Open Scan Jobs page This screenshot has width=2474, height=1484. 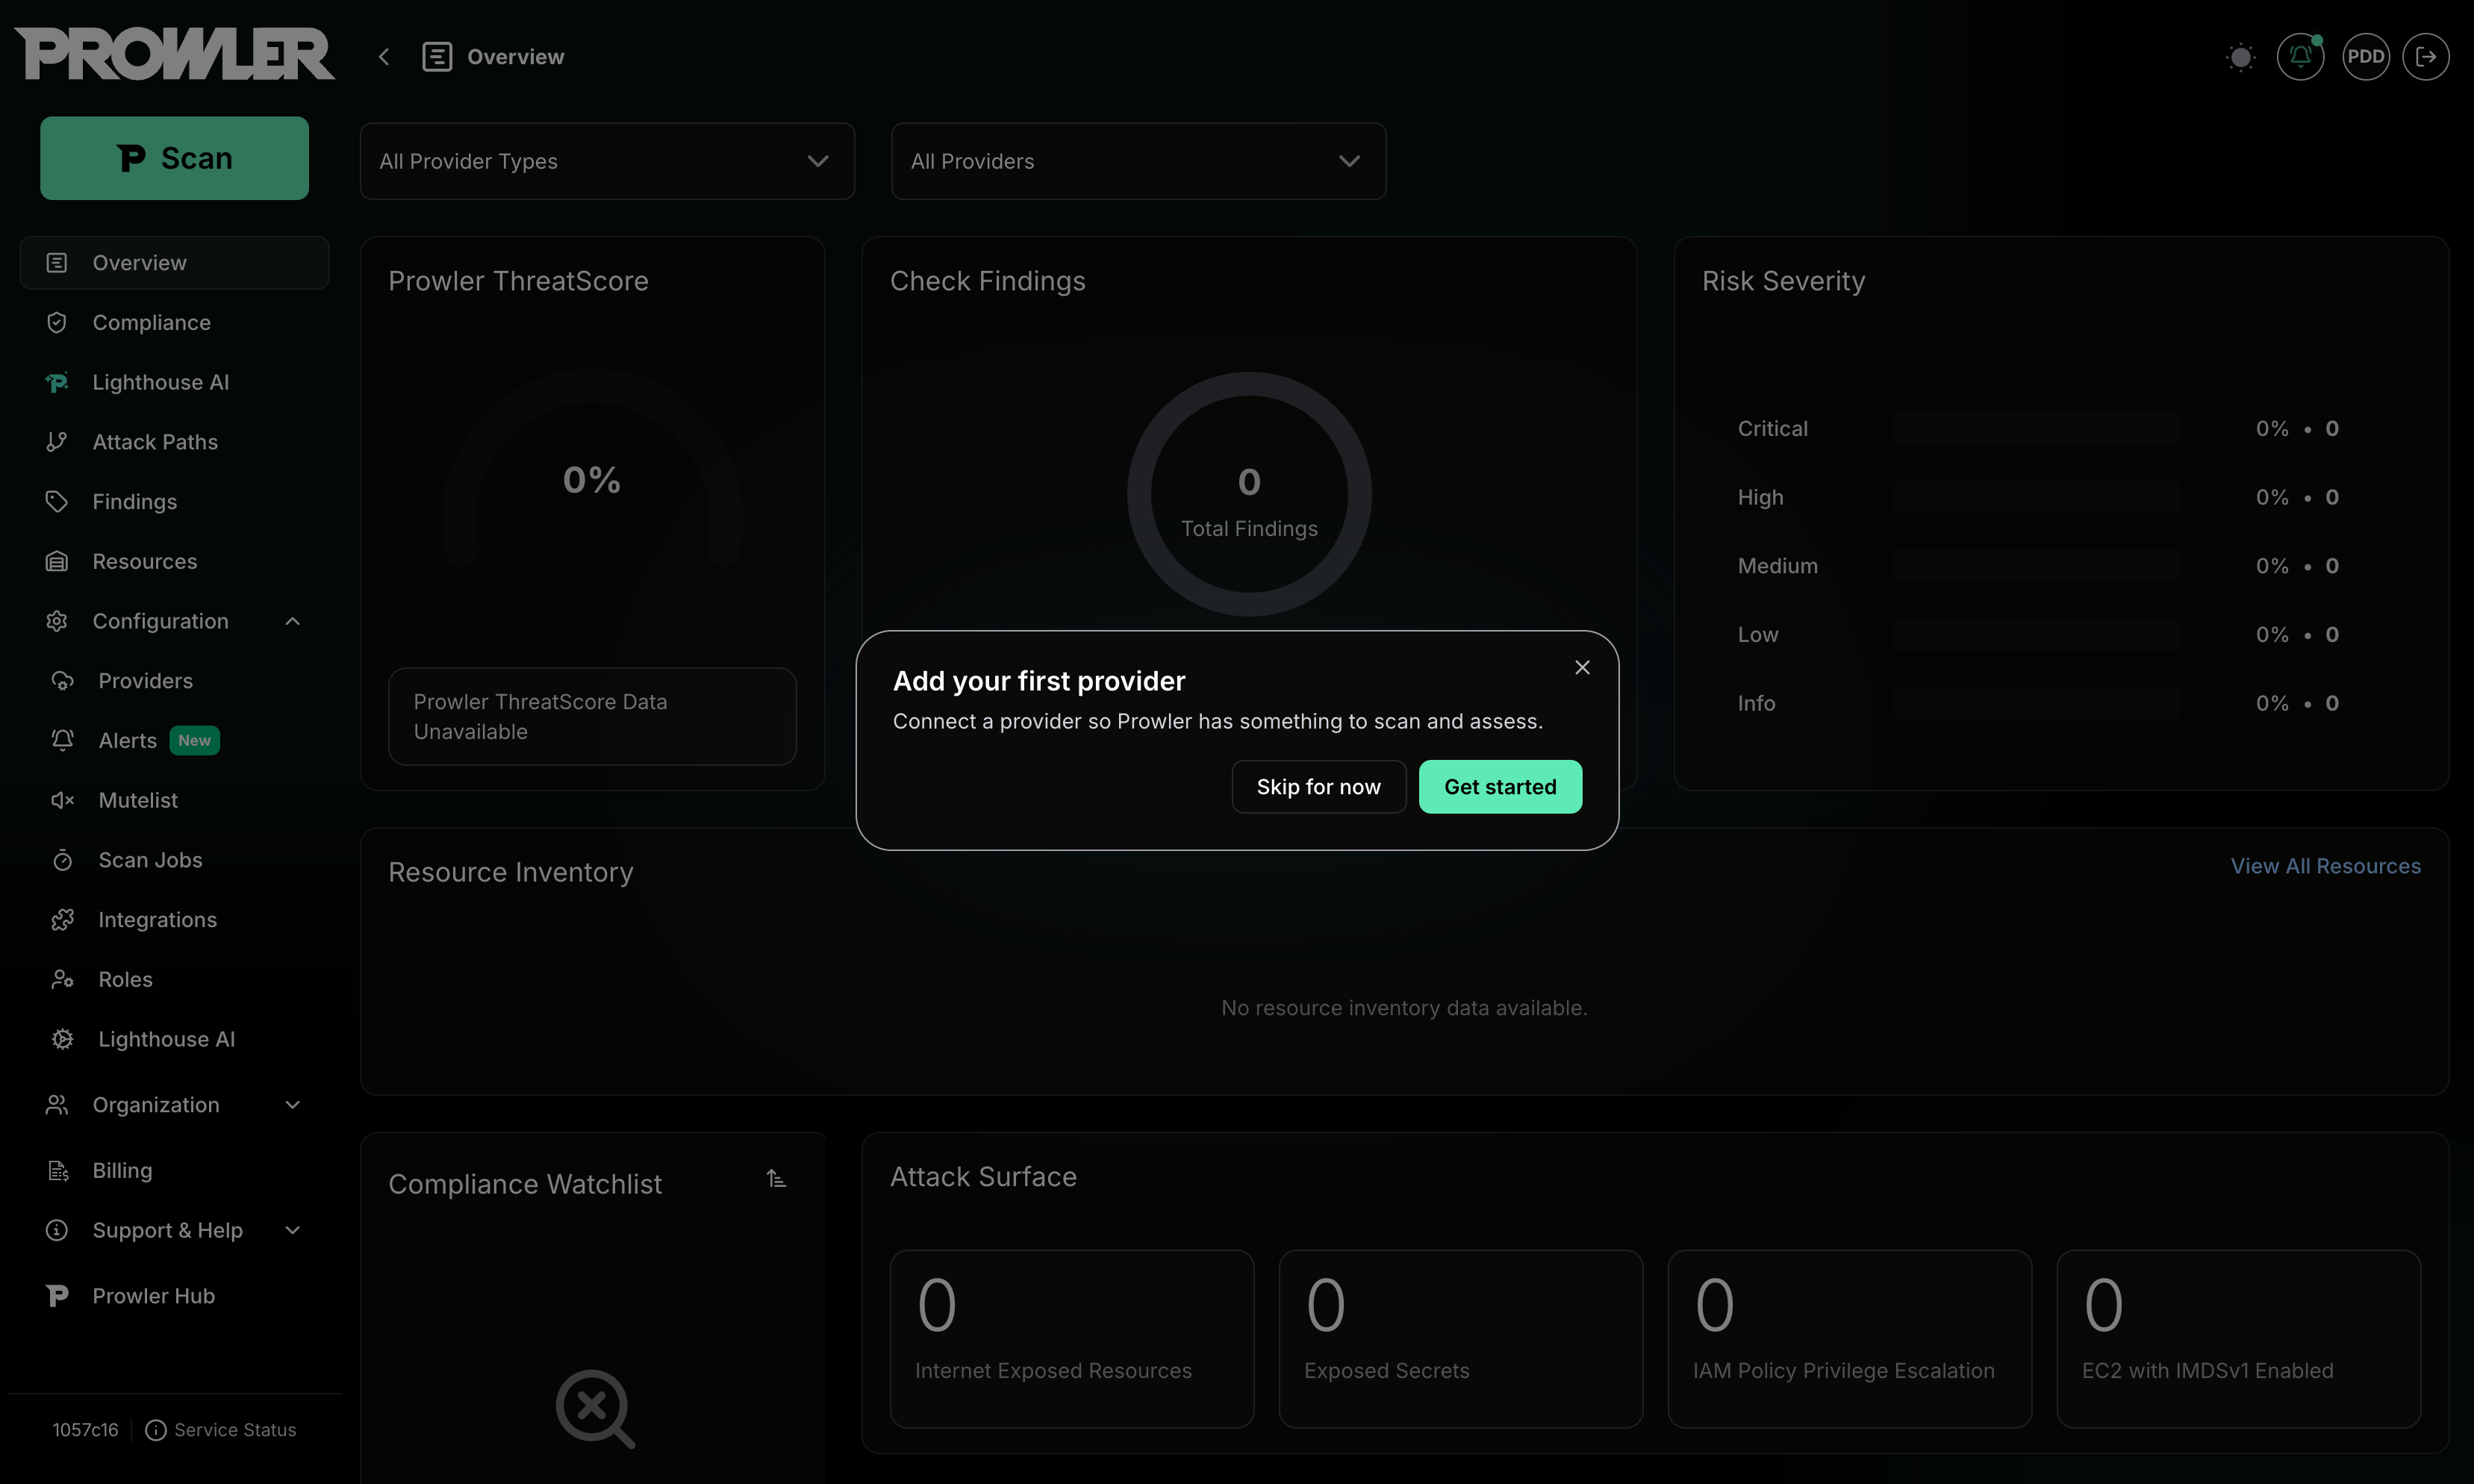coord(174,860)
